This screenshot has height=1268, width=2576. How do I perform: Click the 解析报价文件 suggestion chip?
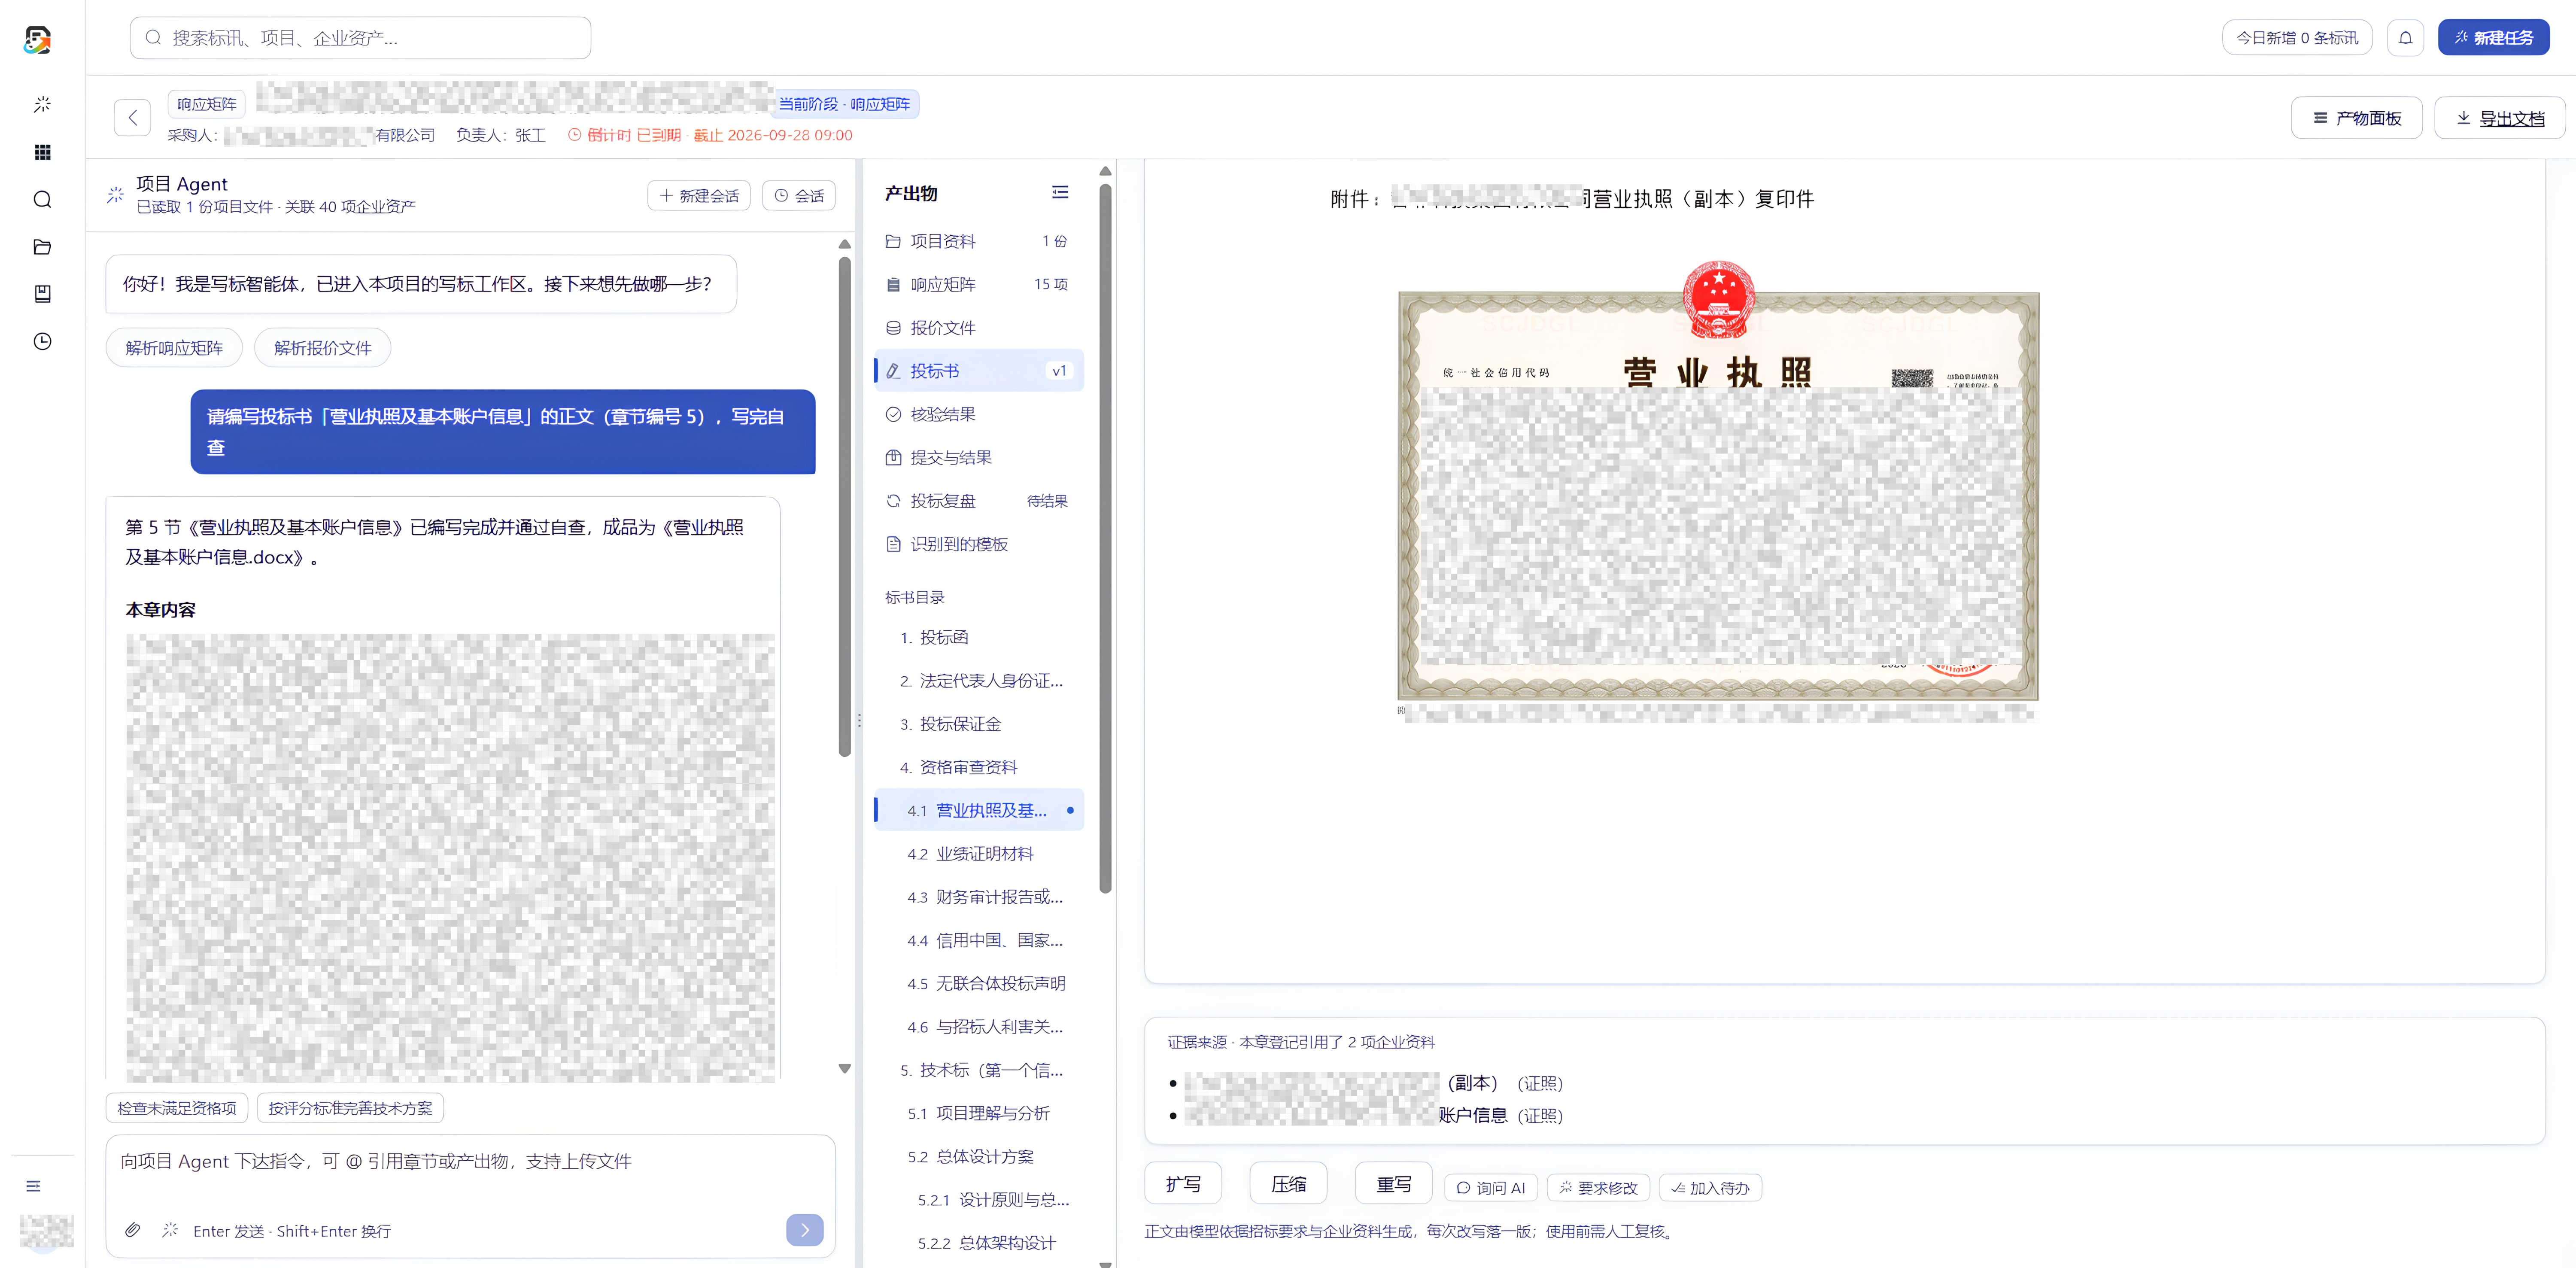tap(322, 348)
